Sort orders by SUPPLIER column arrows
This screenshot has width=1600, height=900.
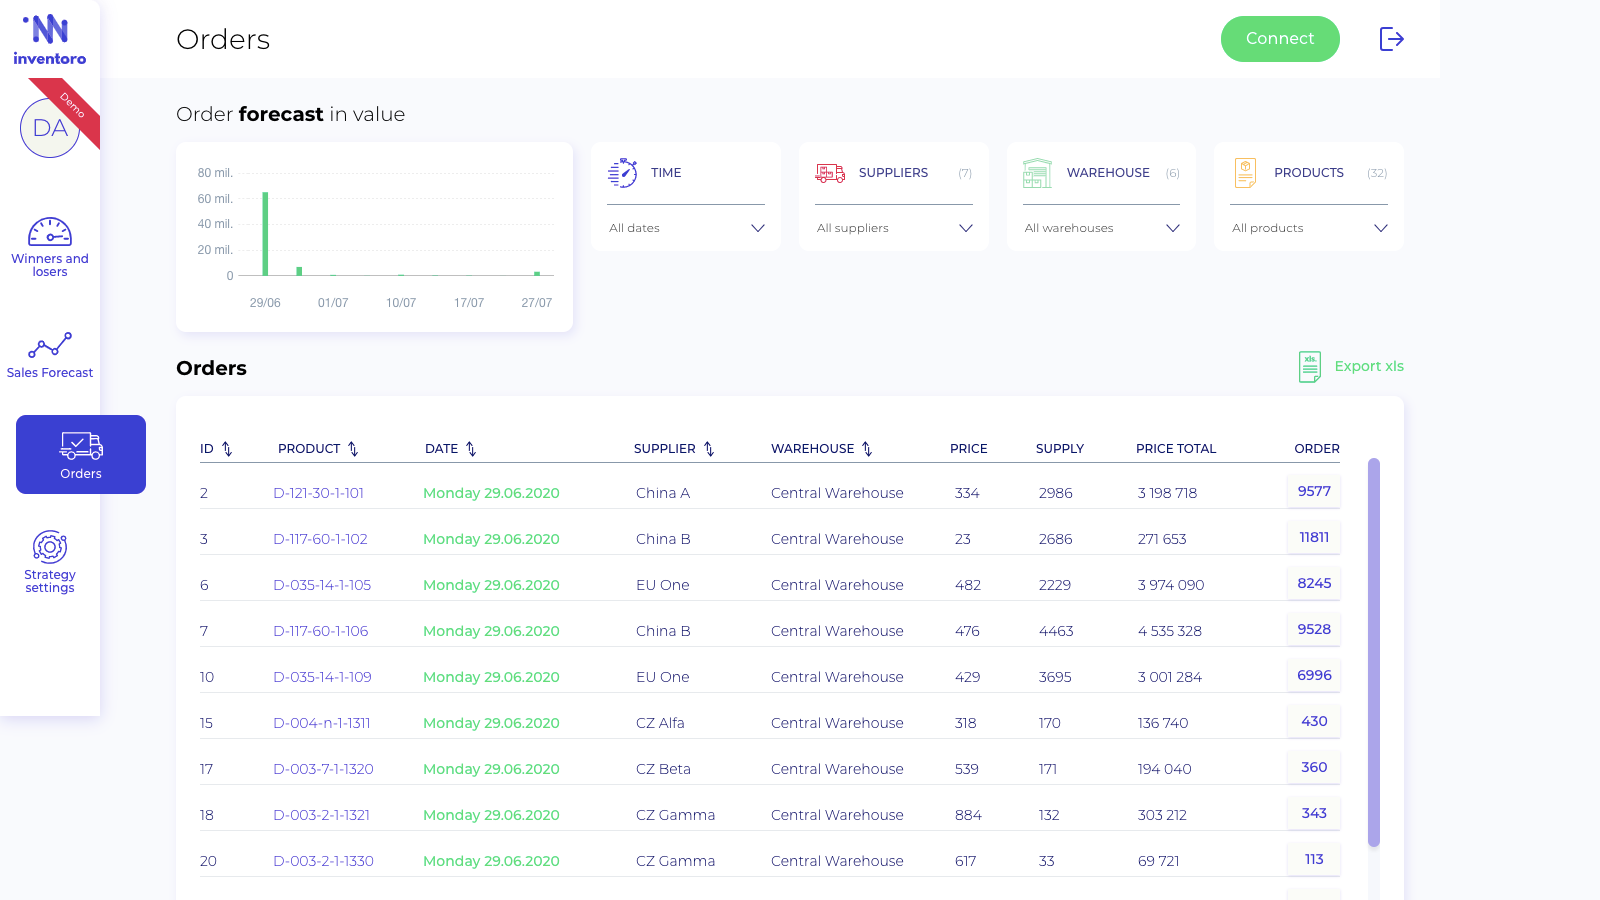pos(709,449)
